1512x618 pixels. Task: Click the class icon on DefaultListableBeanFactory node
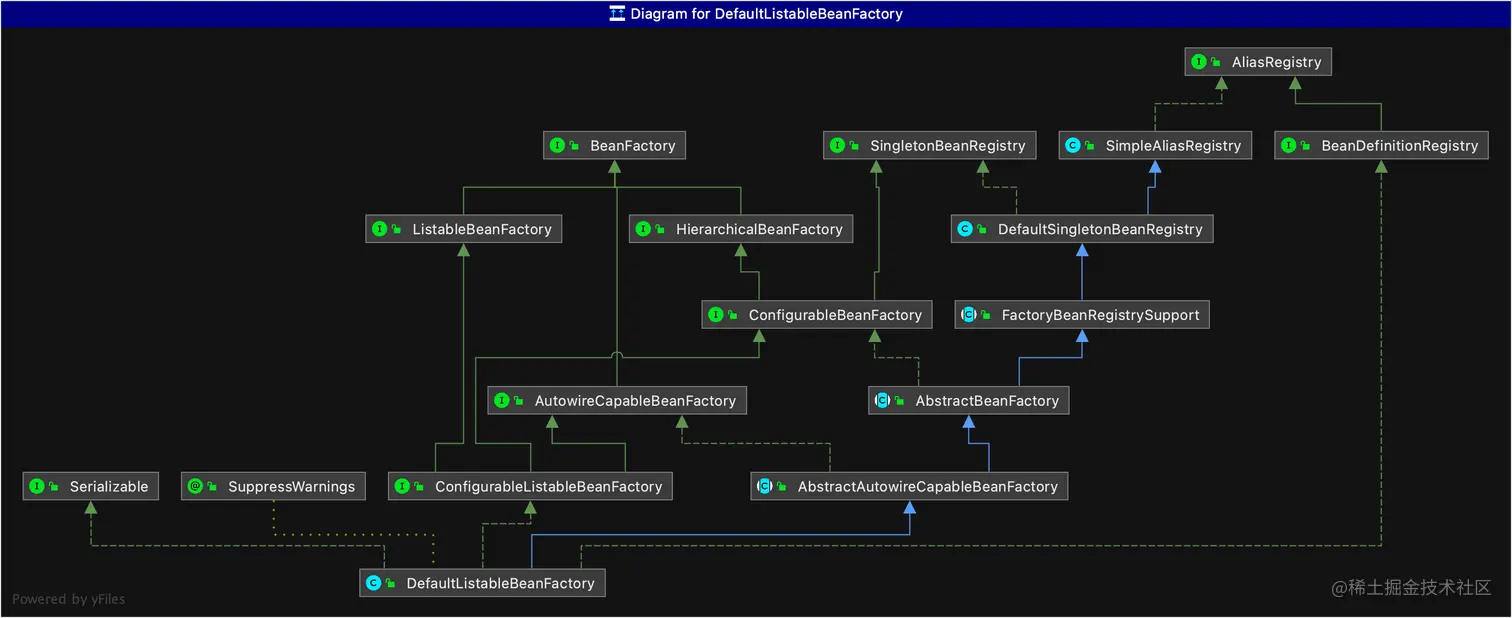[374, 584]
